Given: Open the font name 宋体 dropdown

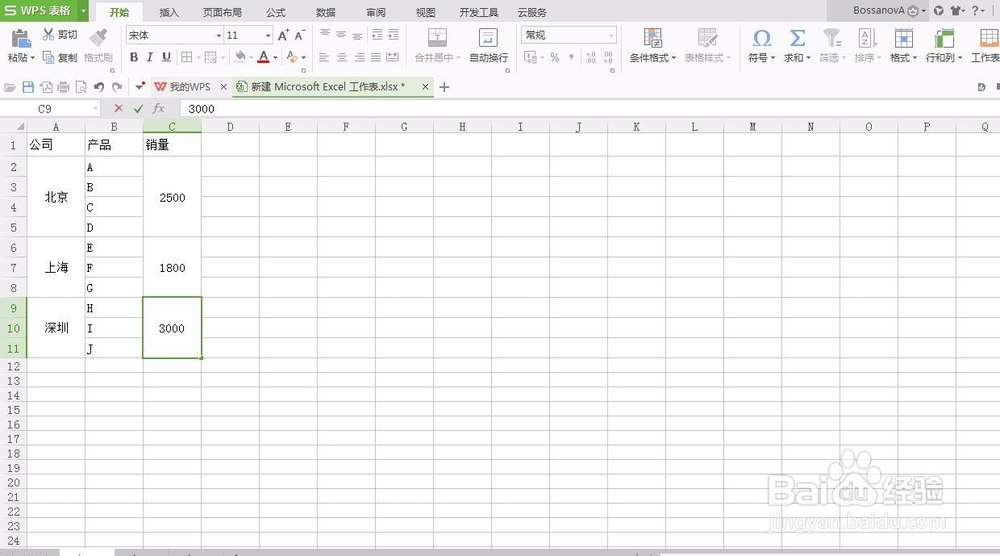Looking at the screenshot, I should click(x=219, y=36).
